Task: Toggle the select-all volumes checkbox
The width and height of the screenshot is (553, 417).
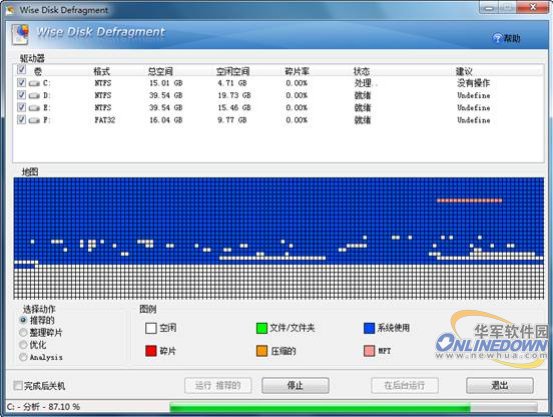Action: [21, 70]
